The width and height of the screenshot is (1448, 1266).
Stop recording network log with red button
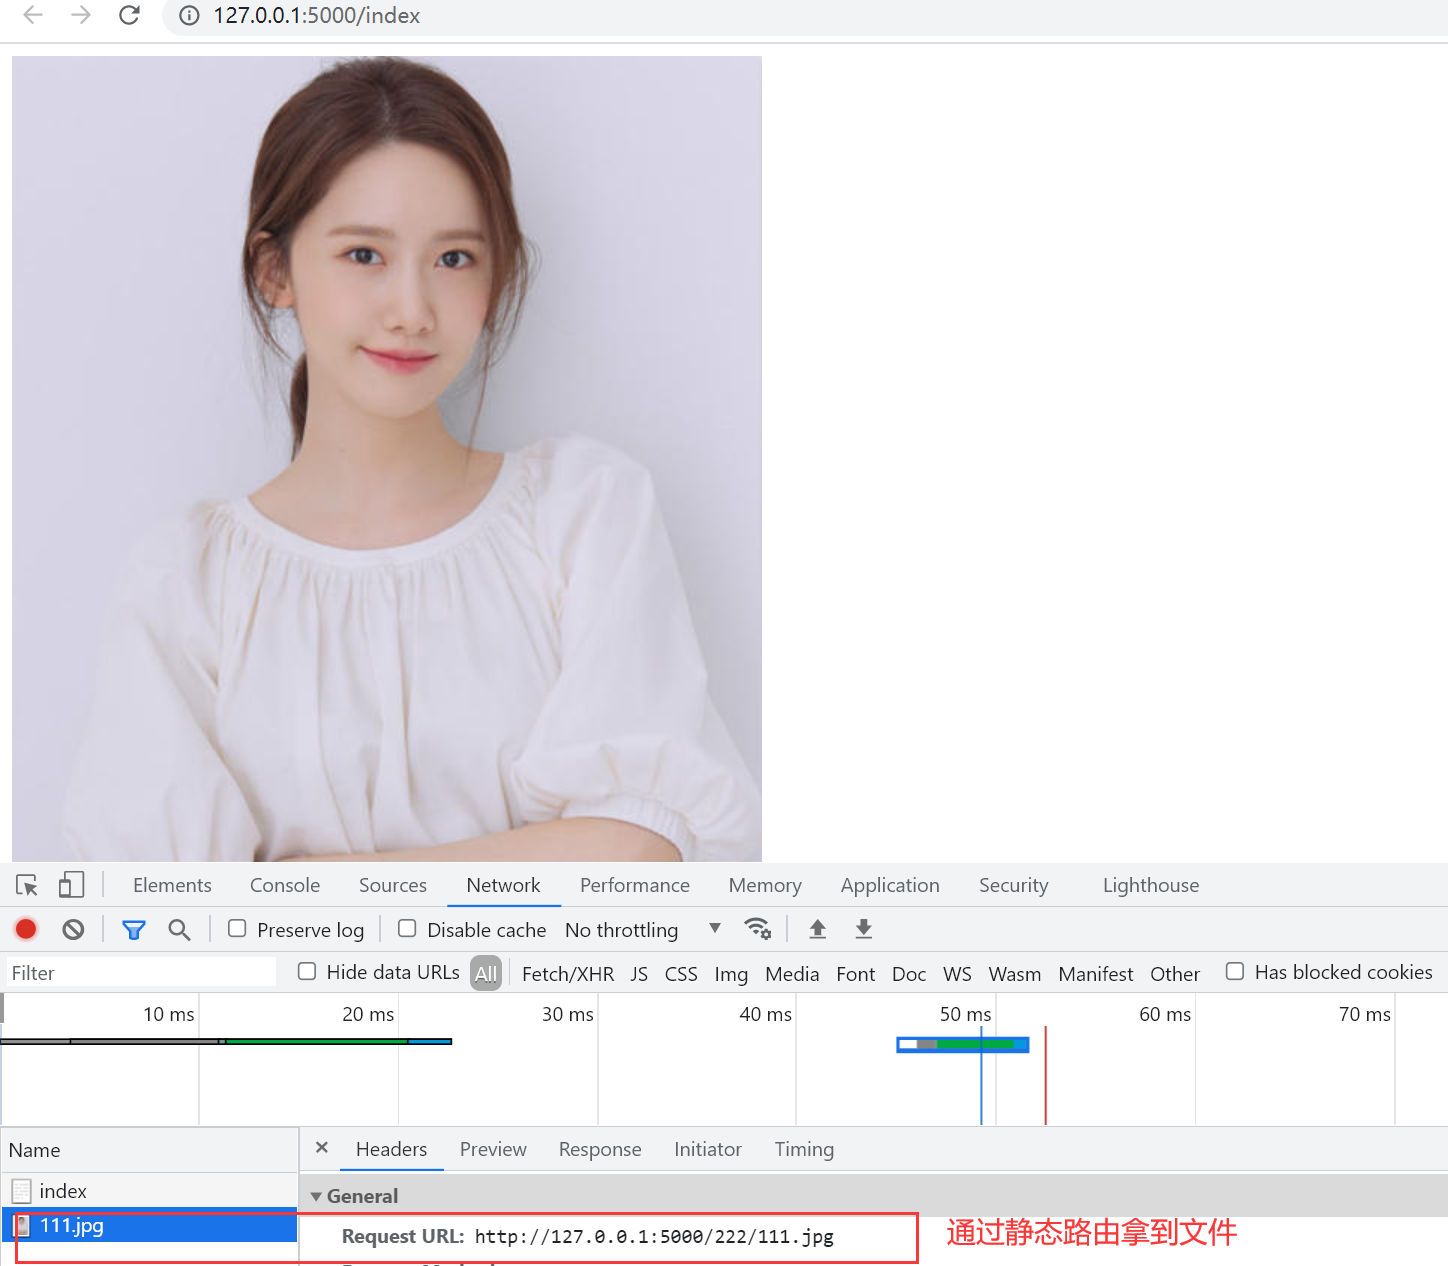click(x=26, y=929)
